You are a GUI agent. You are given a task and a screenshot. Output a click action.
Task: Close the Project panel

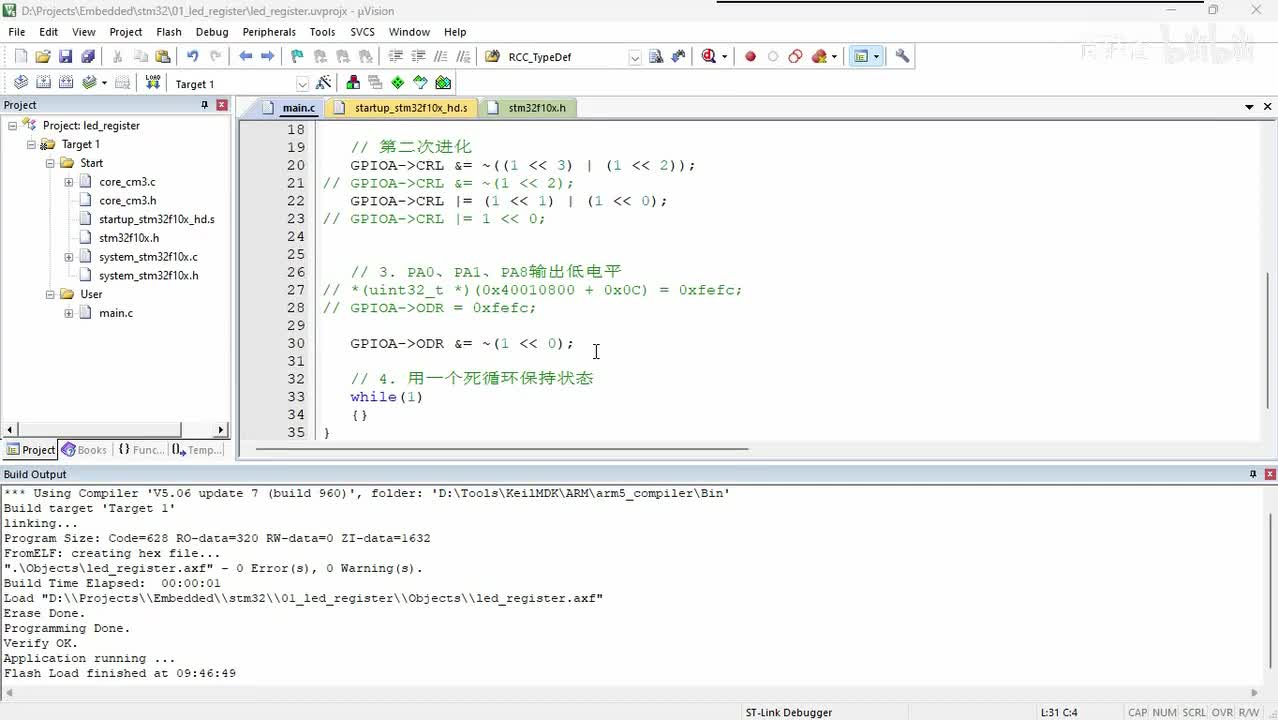[x=222, y=105]
